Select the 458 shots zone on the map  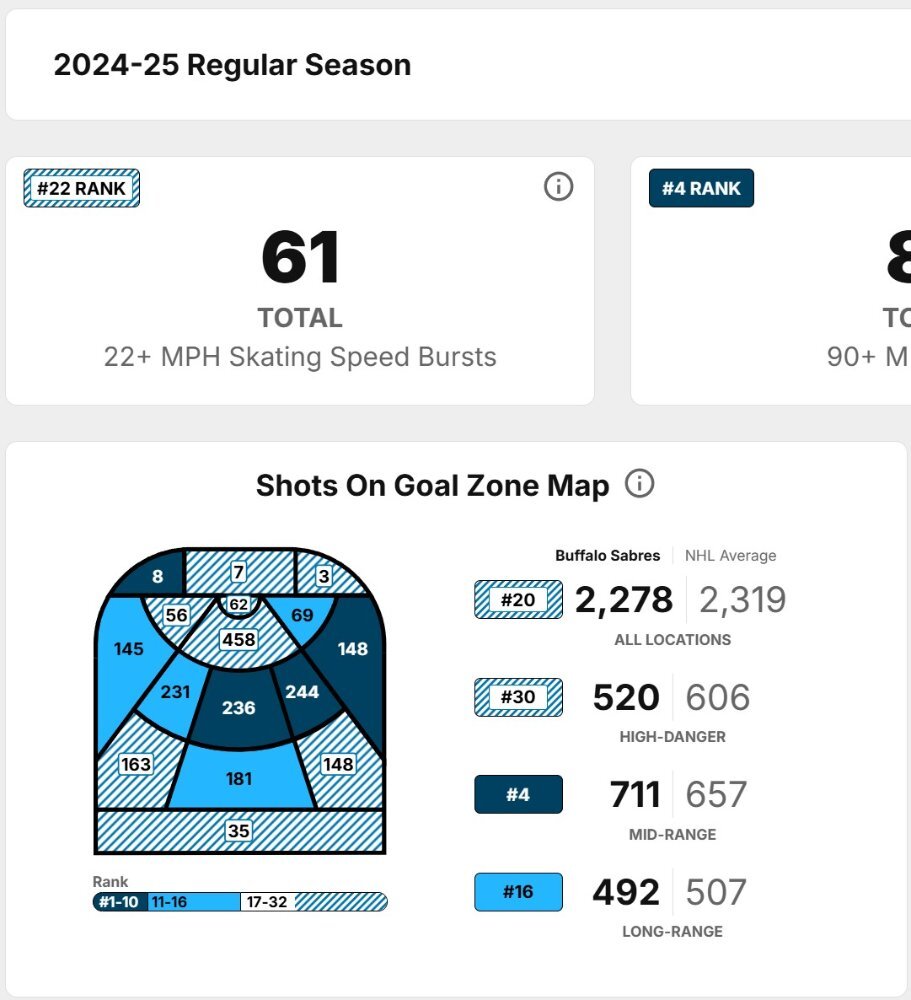click(239, 638)
